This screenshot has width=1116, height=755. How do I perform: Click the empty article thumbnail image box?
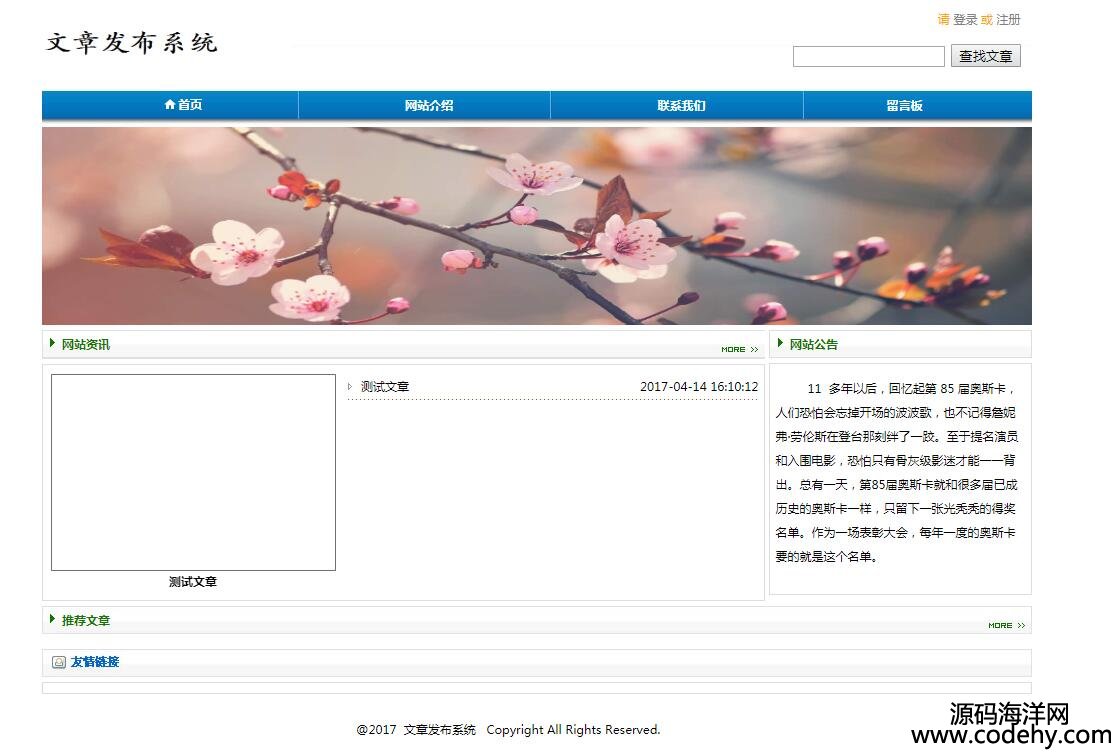coord(193,472)
